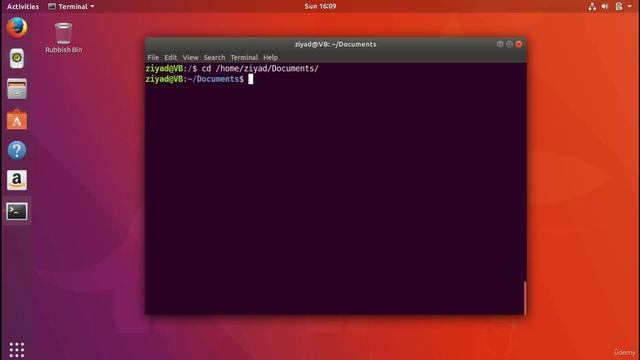Open the Edit menu in Terminal
Viewport: 640px width, 360px height.
click(171, 58)
